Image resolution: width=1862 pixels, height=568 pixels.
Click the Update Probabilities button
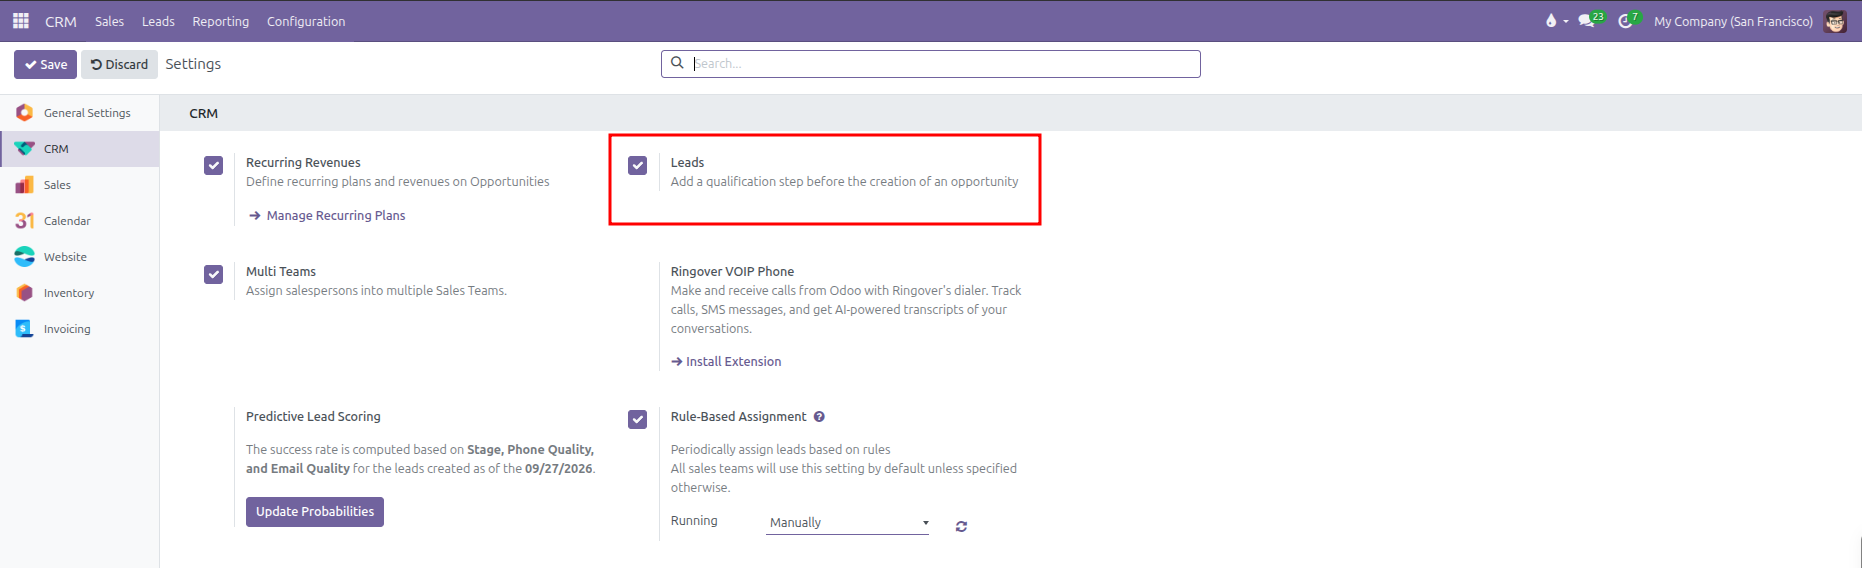click(315, 512)
